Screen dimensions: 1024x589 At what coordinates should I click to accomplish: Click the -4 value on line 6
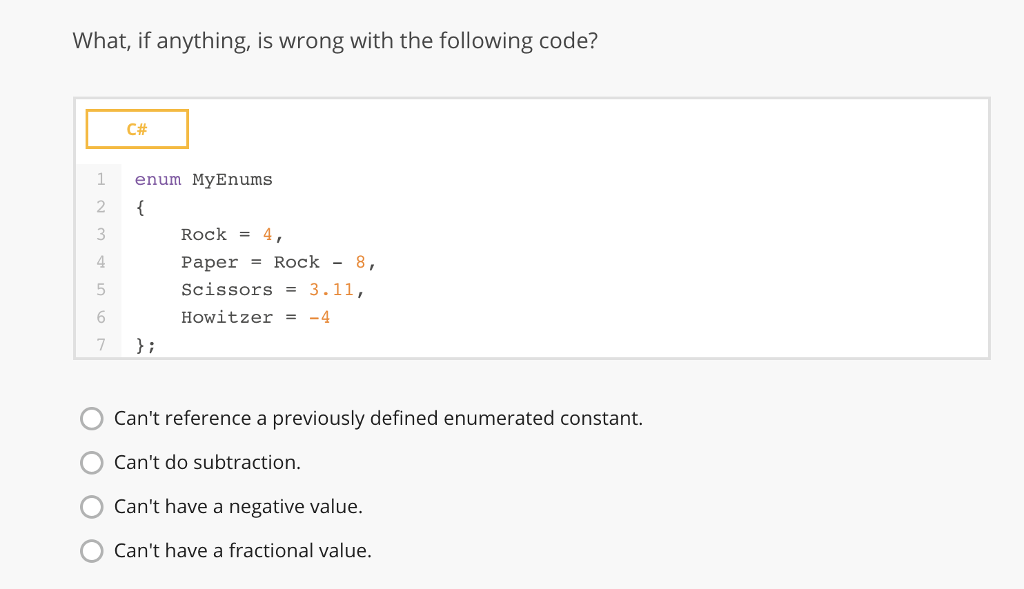pyautogui.click(x=320, y=317)
